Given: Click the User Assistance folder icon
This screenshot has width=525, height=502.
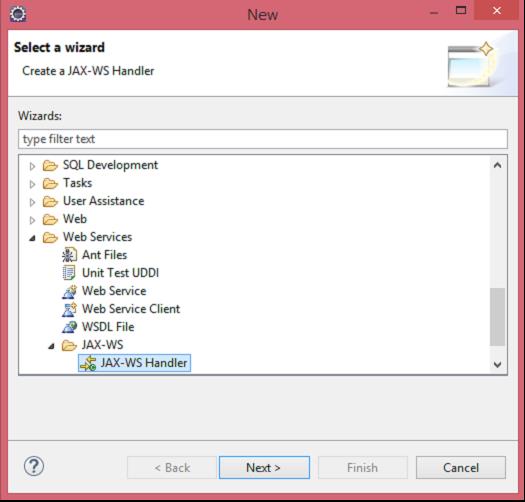Looking at the screenshot, I should tap(50, 202).
